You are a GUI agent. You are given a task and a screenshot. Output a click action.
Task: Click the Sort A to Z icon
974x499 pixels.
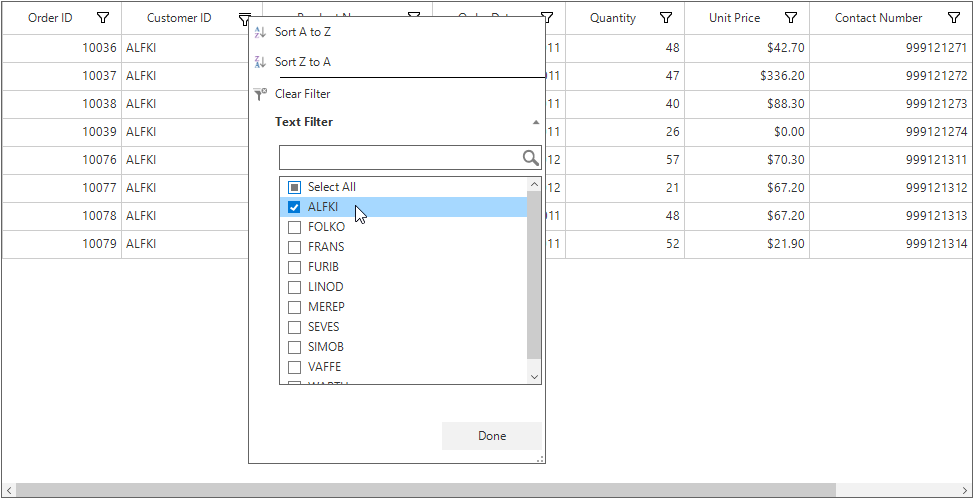pos(260,32)
